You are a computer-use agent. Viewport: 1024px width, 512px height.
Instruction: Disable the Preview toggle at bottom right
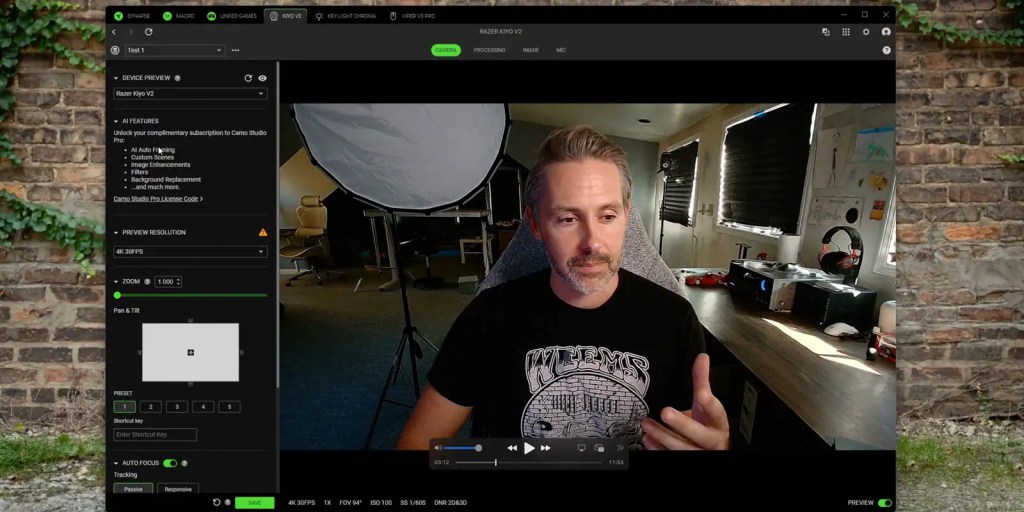(884, 502)
